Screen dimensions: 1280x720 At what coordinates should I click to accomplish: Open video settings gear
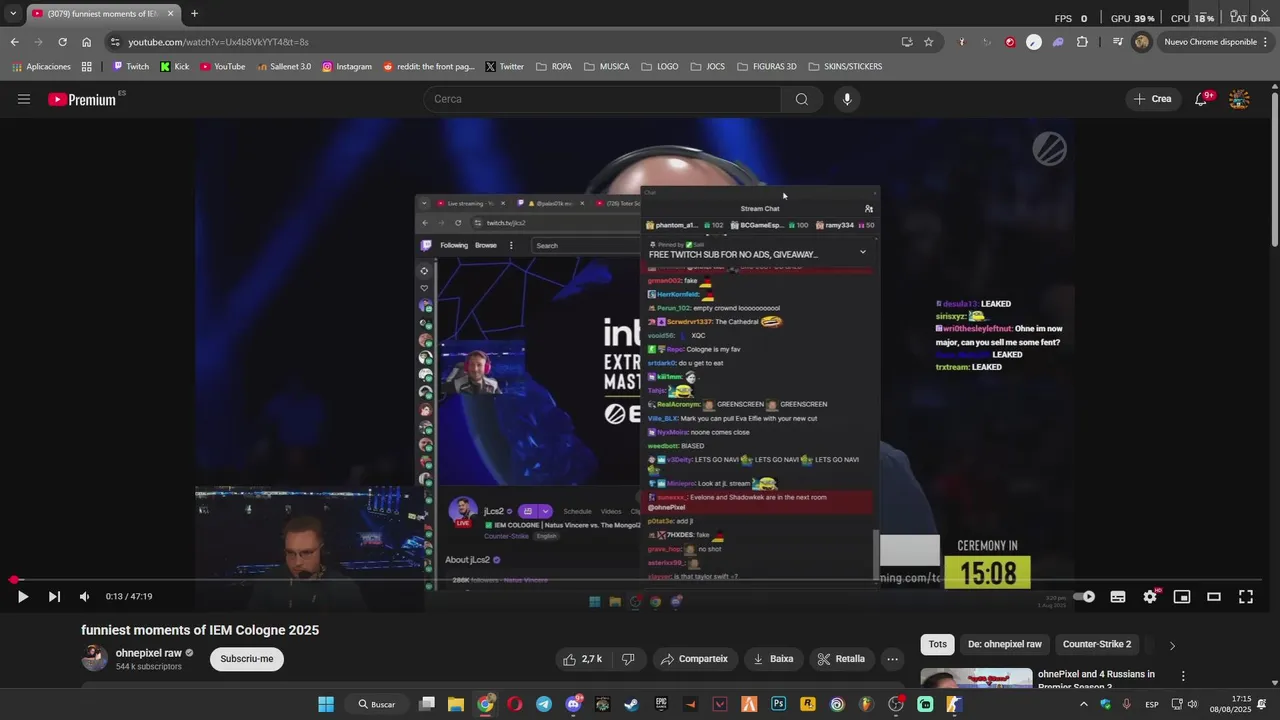(1150, 597)
